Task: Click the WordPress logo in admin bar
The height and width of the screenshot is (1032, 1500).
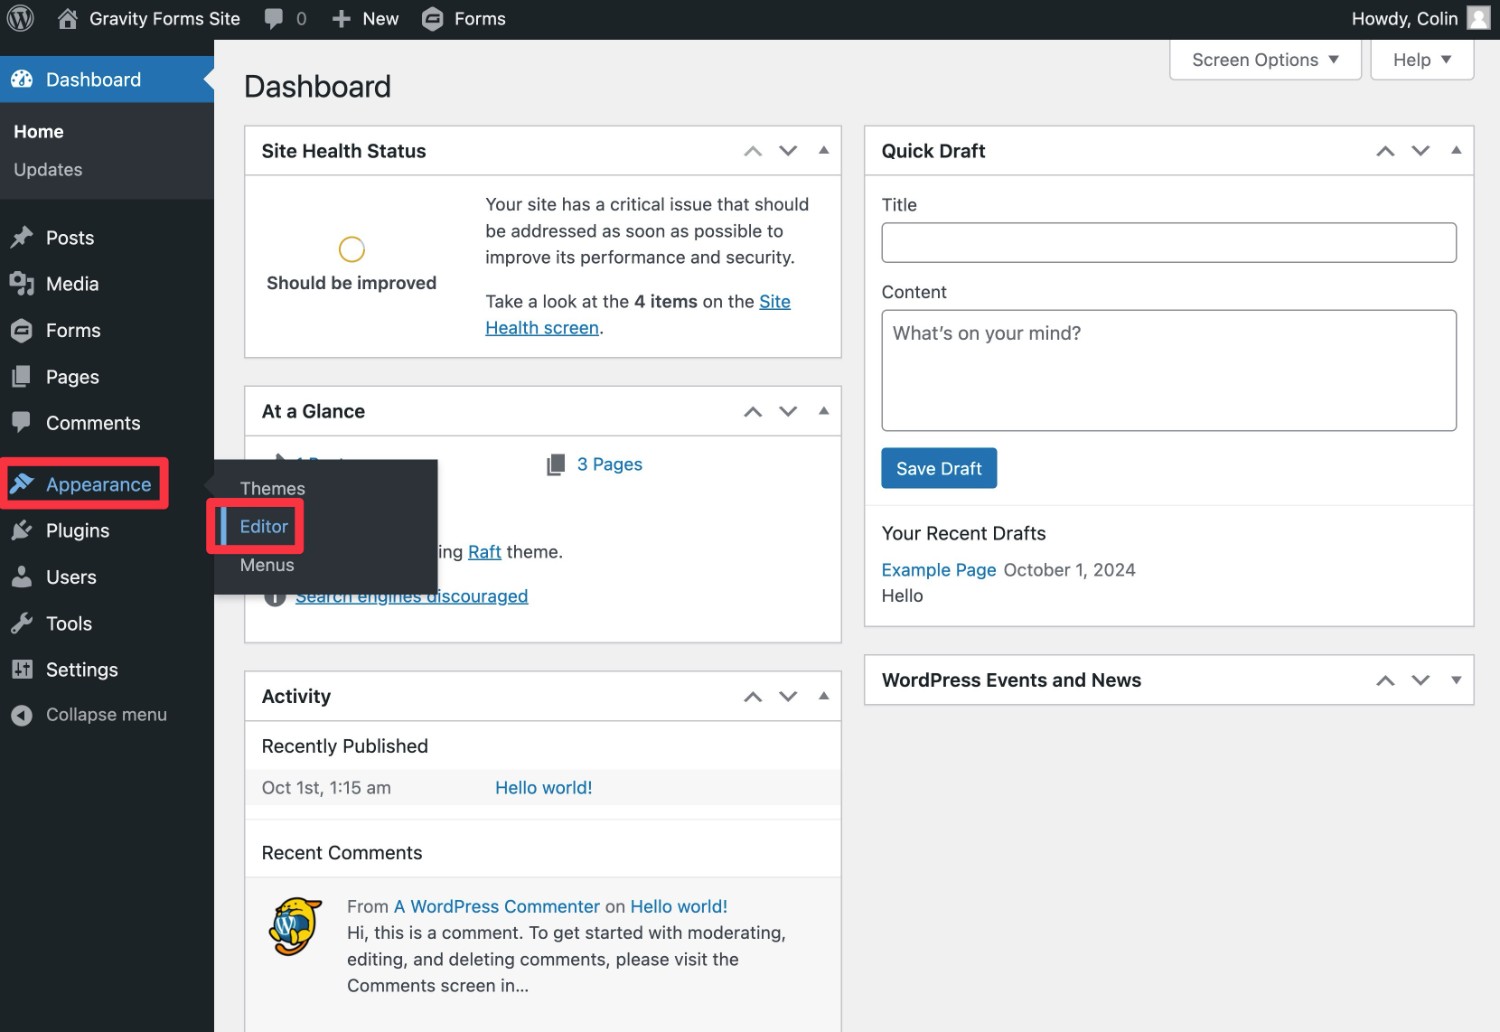Action: 20,19
